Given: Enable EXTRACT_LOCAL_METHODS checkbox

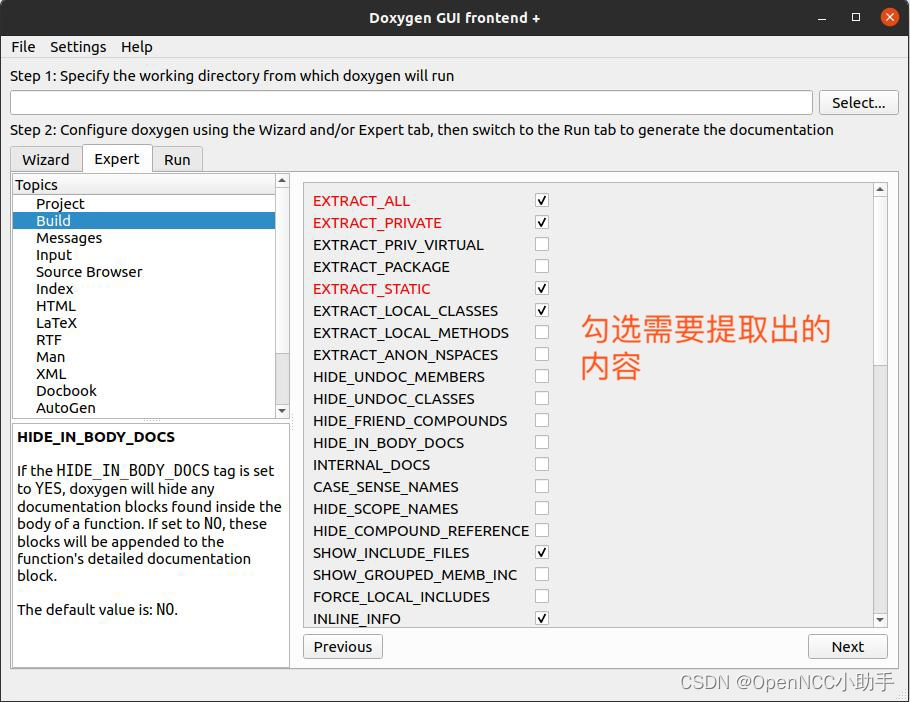Looking at the screenshot, I should (541, 332).
